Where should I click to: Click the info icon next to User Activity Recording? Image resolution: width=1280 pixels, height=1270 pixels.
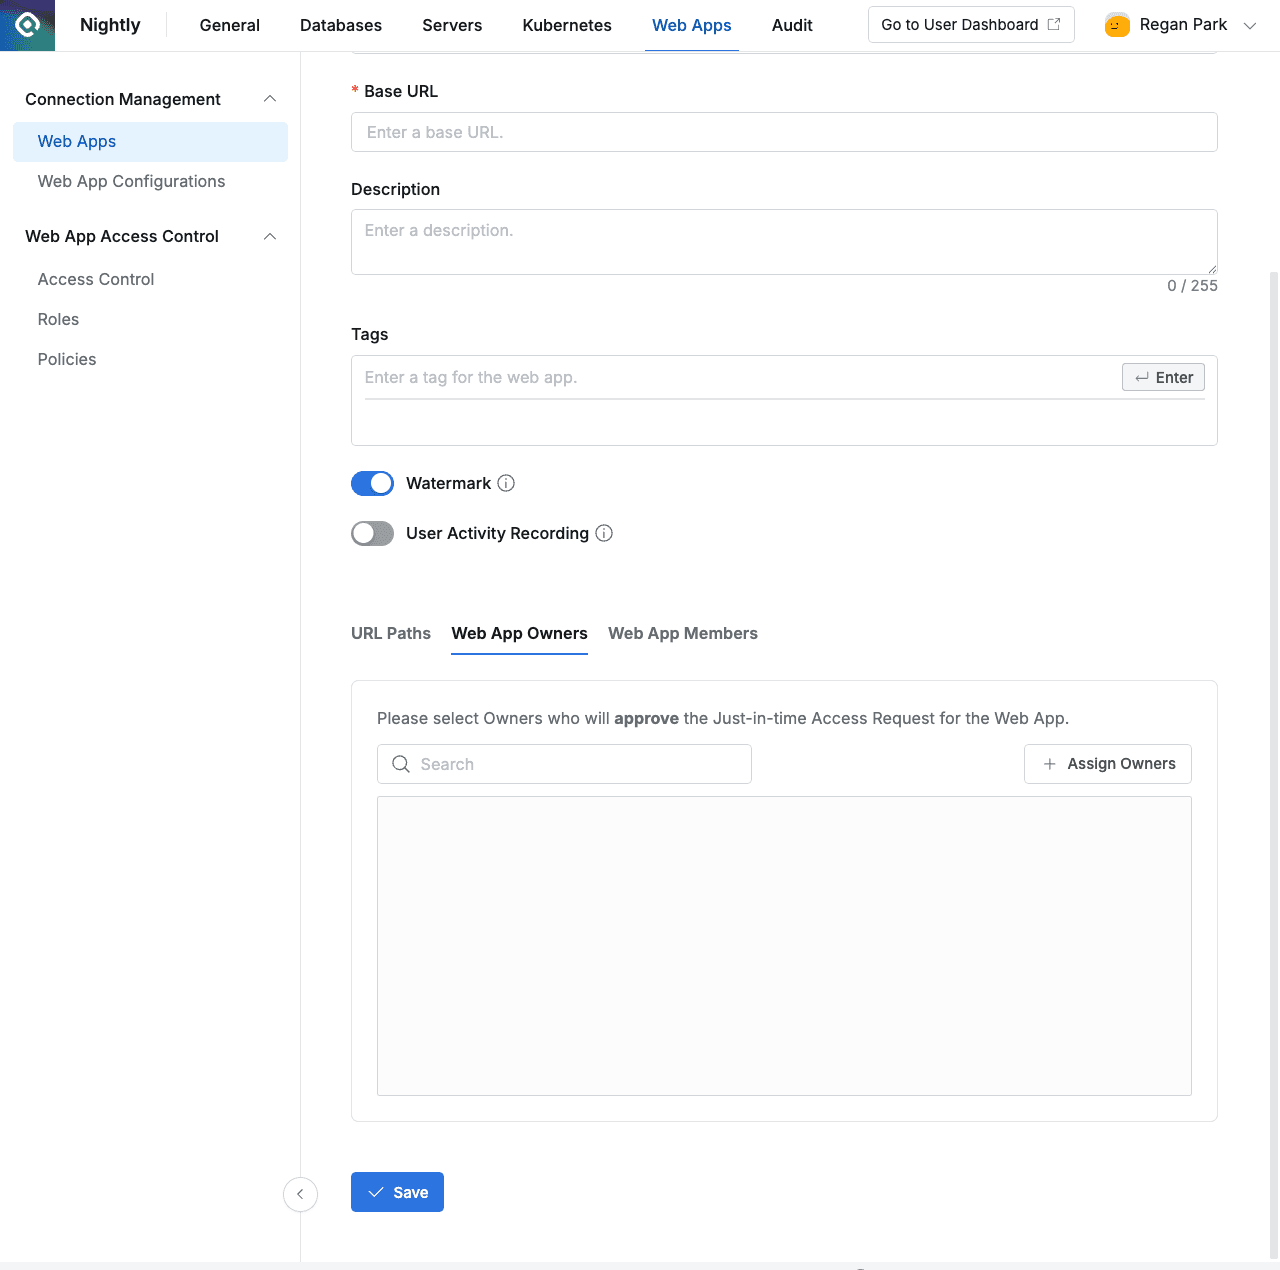click(604, 533)
